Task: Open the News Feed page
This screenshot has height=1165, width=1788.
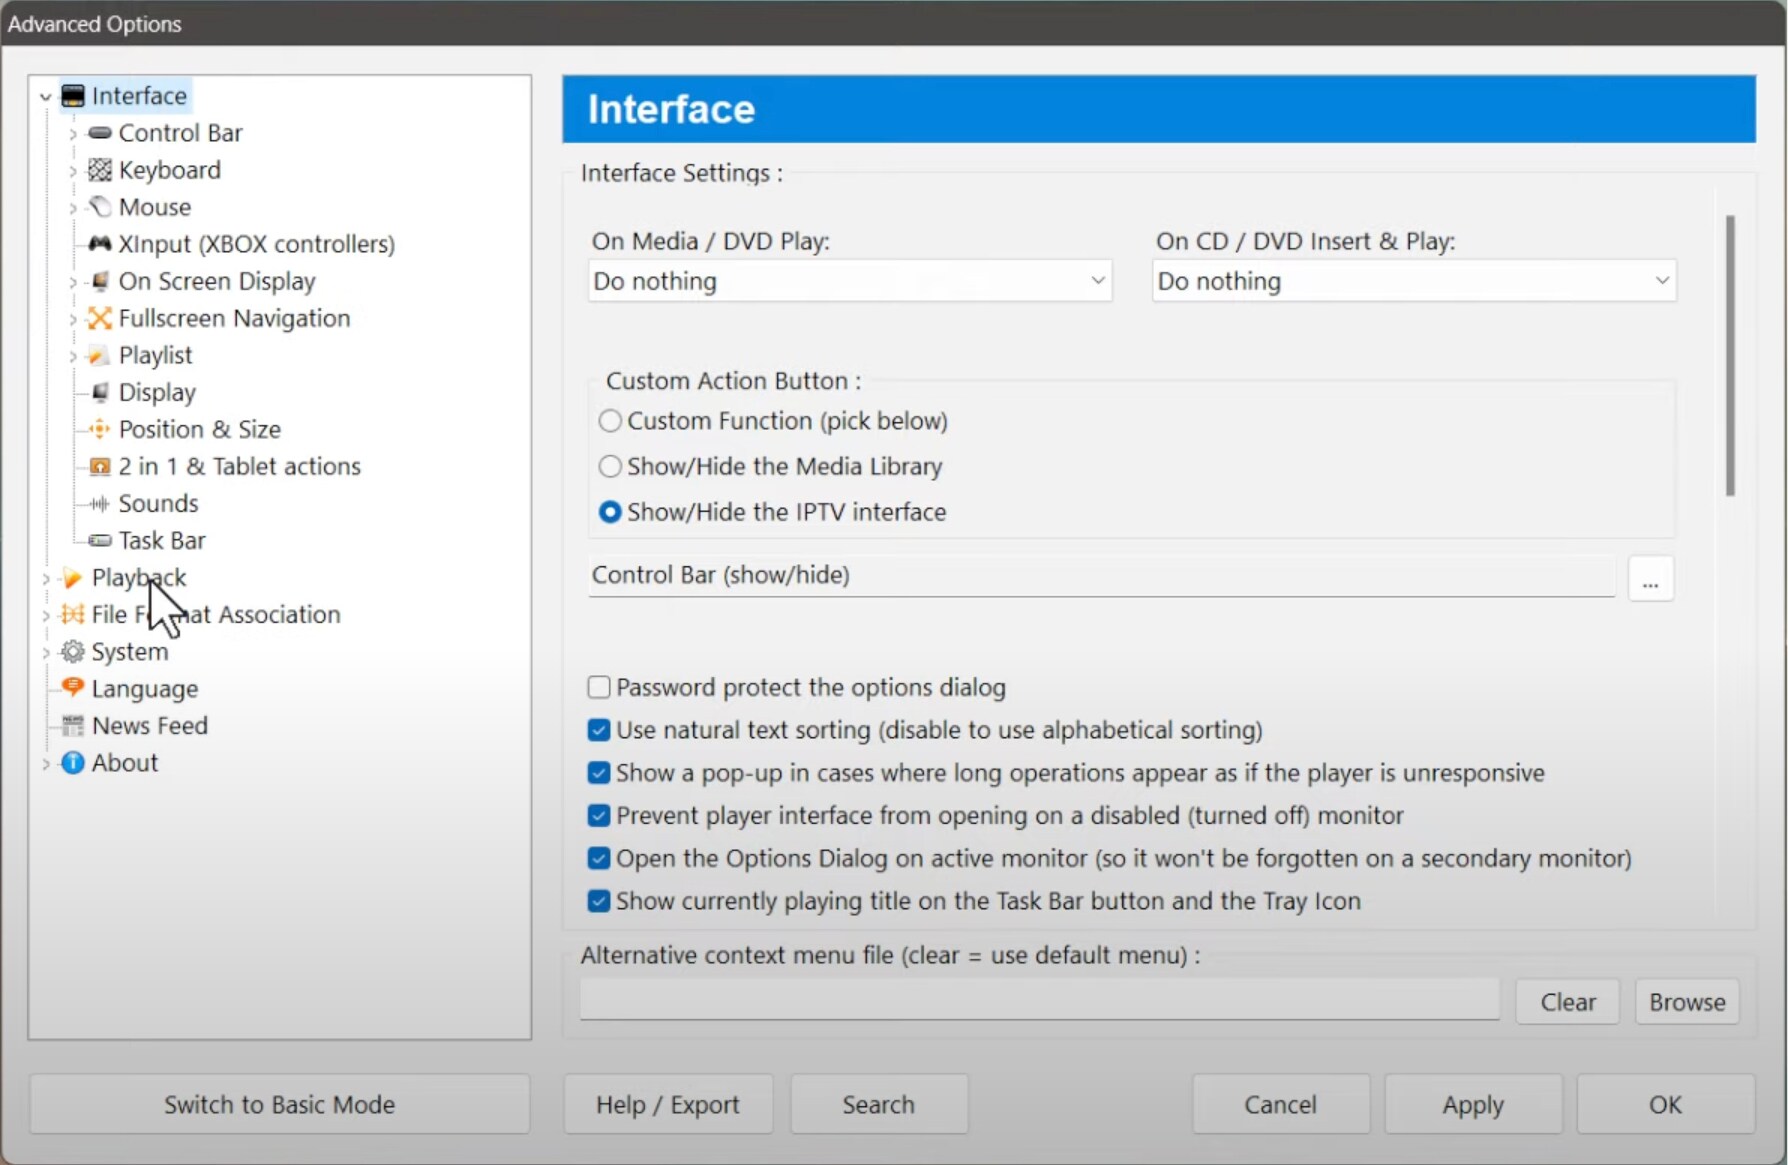Action: pos(150,725)
